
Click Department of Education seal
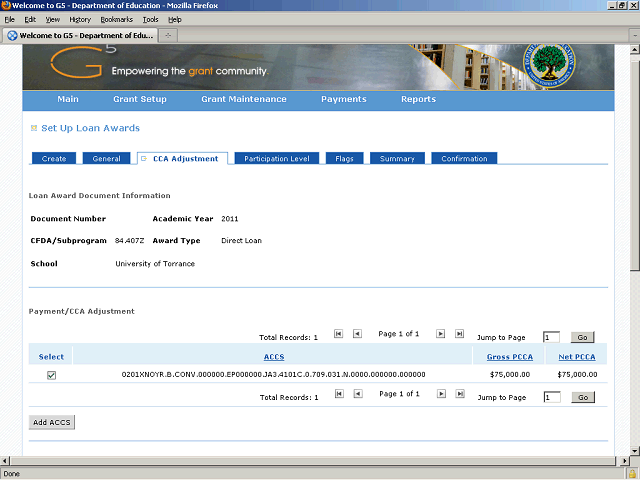(549, 65)
